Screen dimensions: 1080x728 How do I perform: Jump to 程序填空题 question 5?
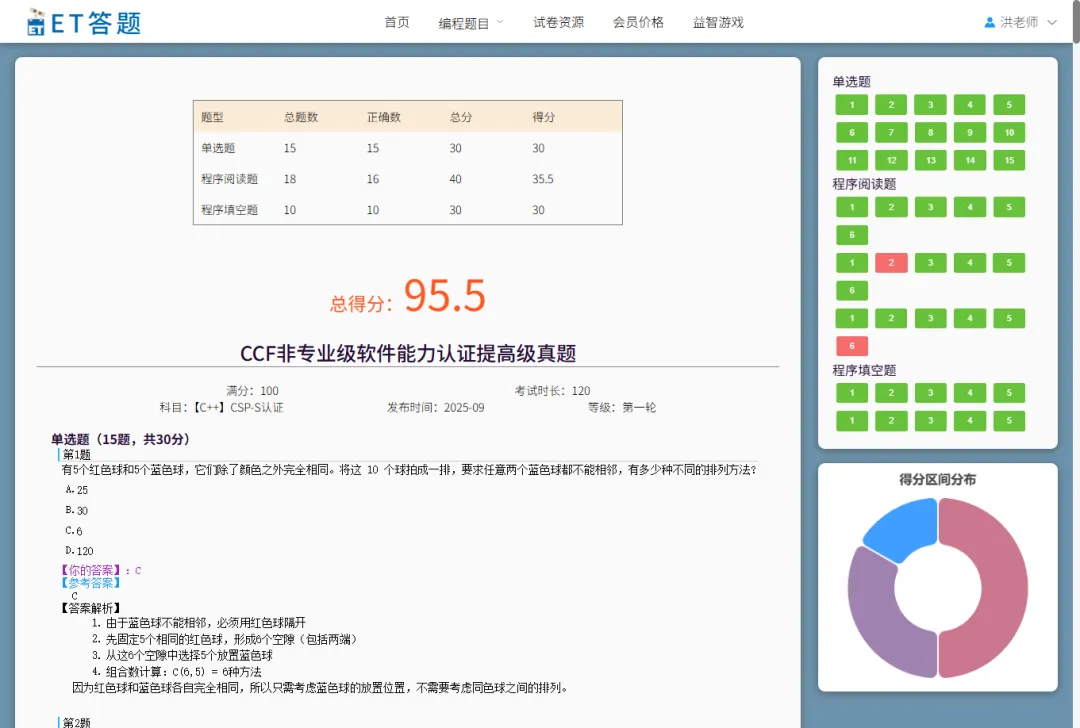(1009, 393)
